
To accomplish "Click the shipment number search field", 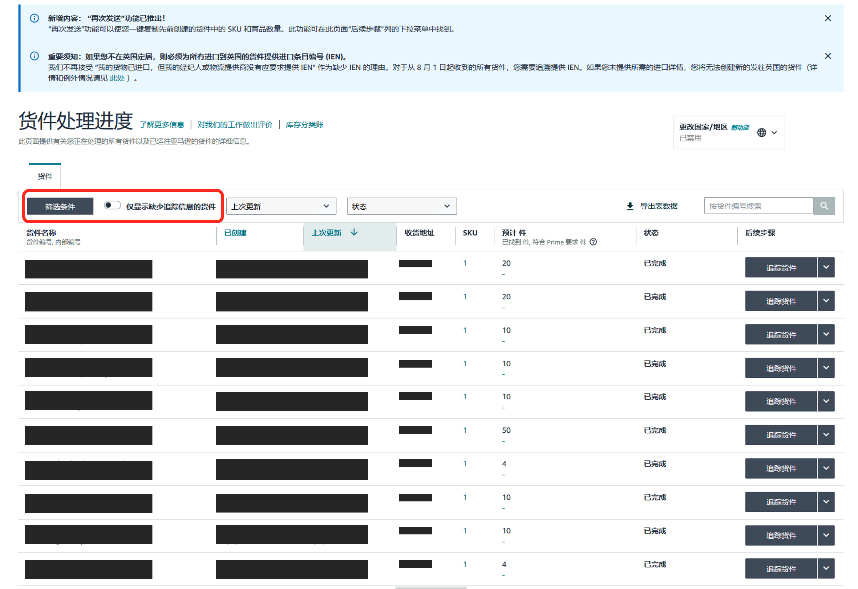I will point(758,206).
